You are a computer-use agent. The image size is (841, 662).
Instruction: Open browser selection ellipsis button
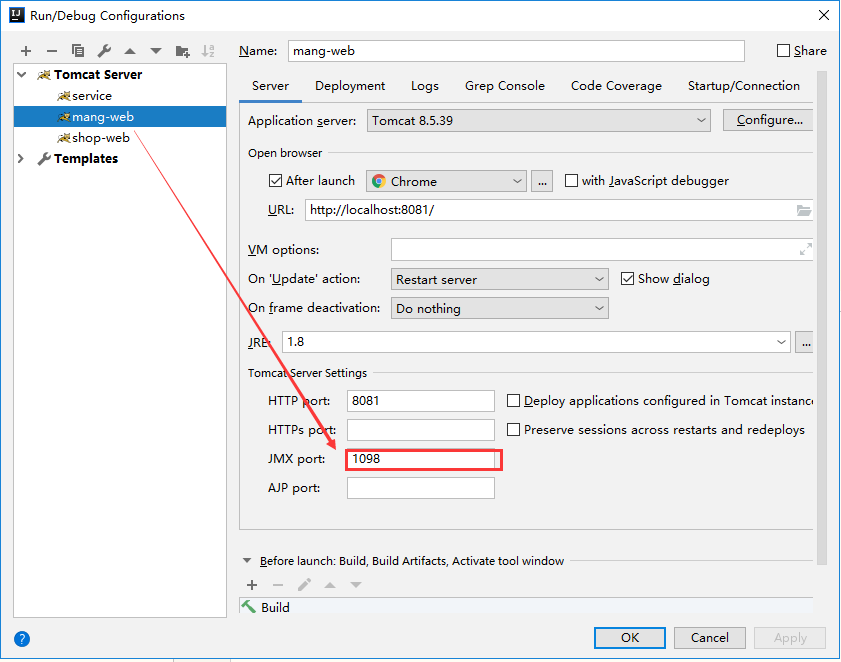click(x=542, y=181)
